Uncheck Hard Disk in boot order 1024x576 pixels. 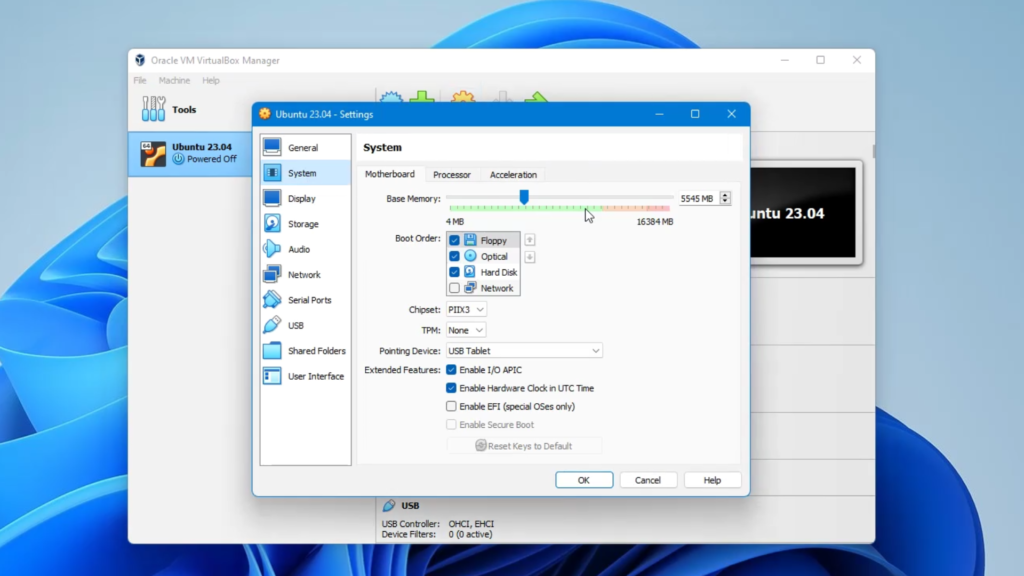pyautogui.click(x=454, y=272)
